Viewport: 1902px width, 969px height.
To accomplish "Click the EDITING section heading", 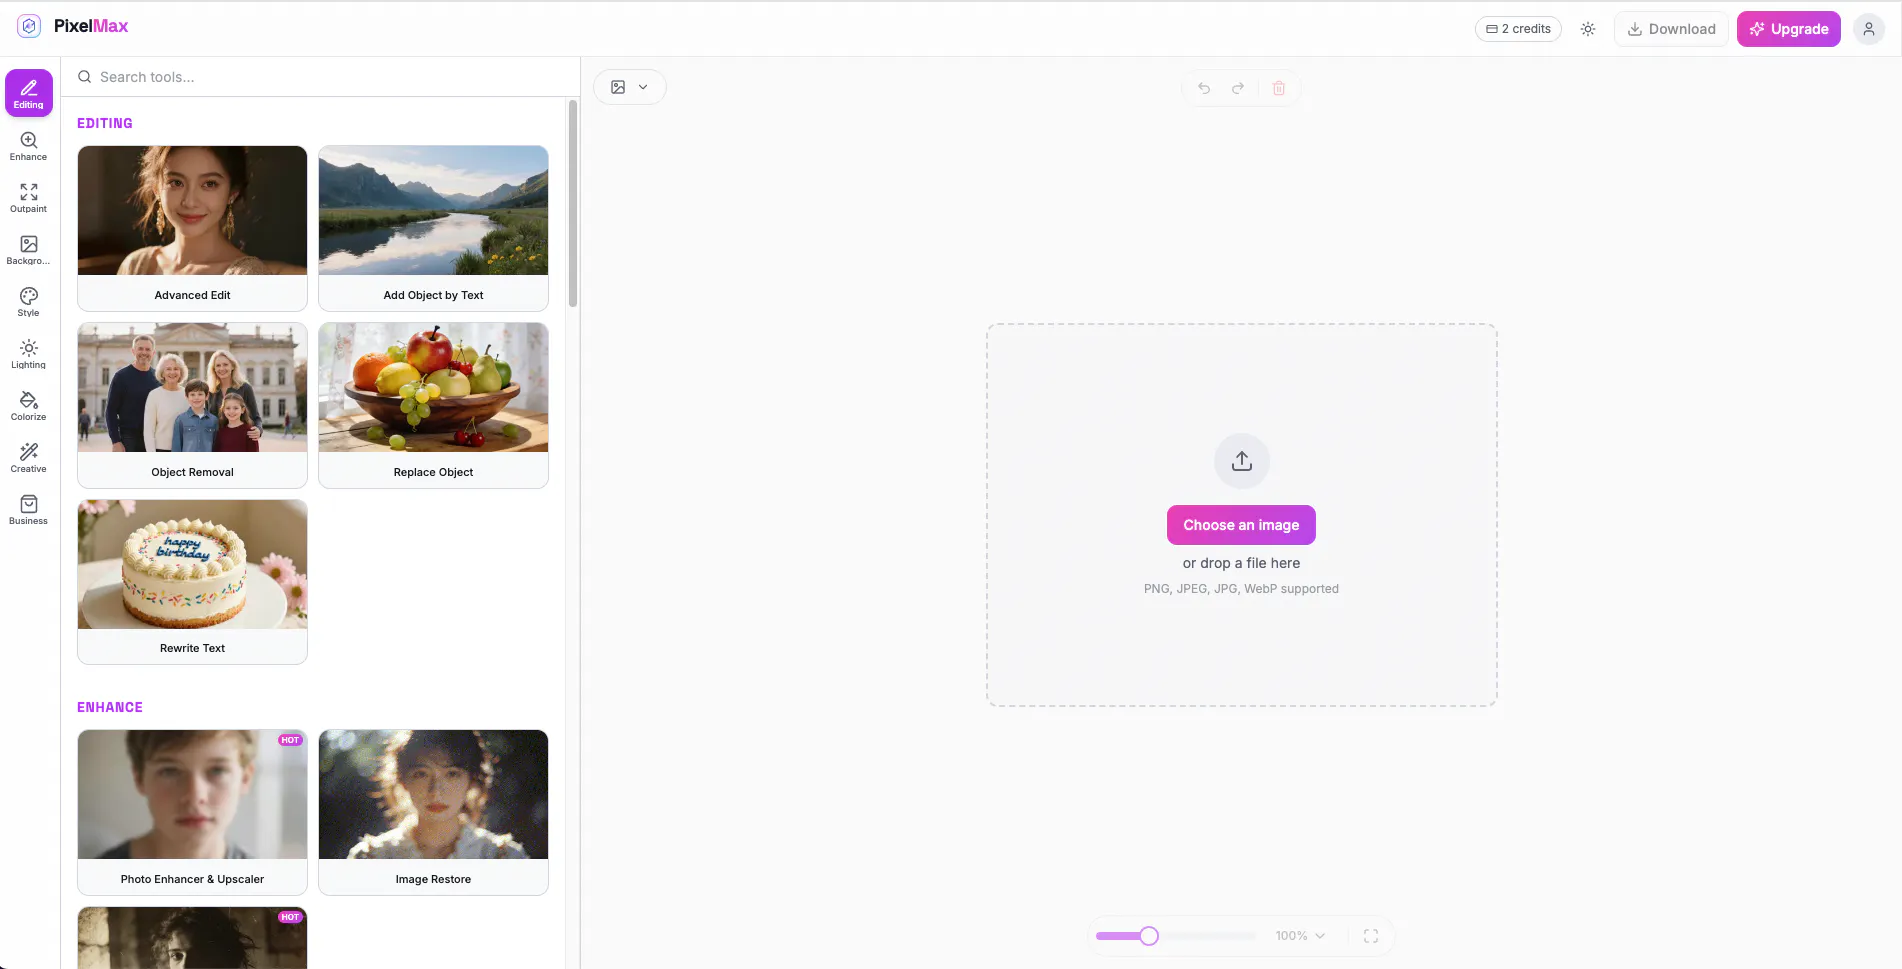I will coord(105,123).
